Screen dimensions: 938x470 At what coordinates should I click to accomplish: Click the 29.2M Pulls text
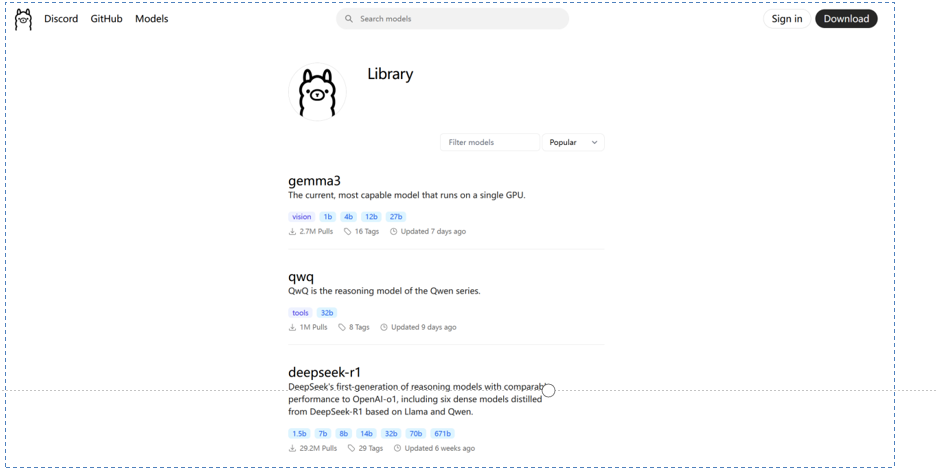pyautogui.click(x=318, y=448)
